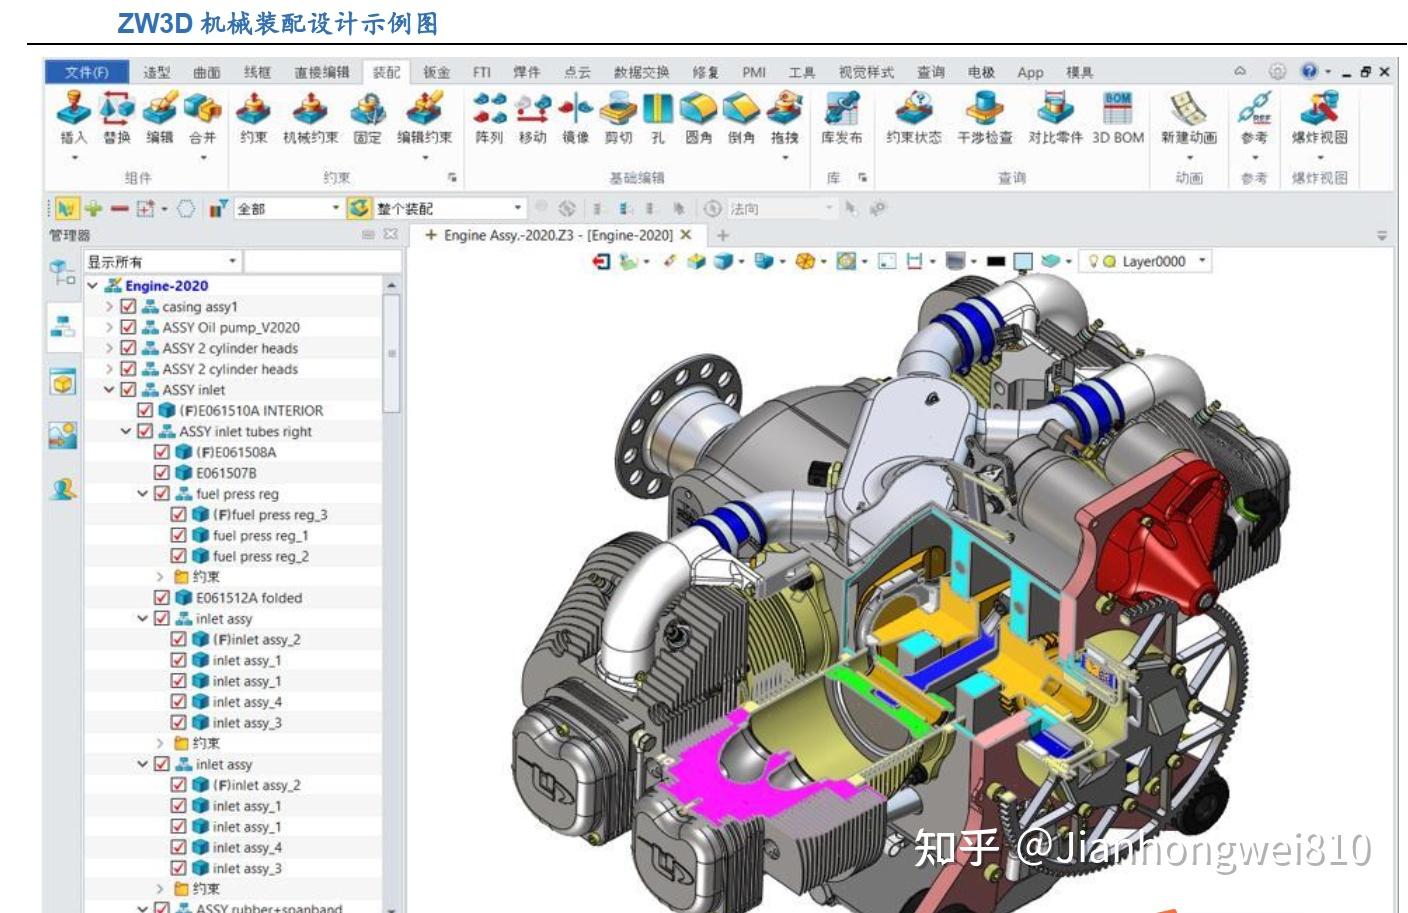
Task: Click the 参考 (Reference) tool icon
Action: point(1254,109)
